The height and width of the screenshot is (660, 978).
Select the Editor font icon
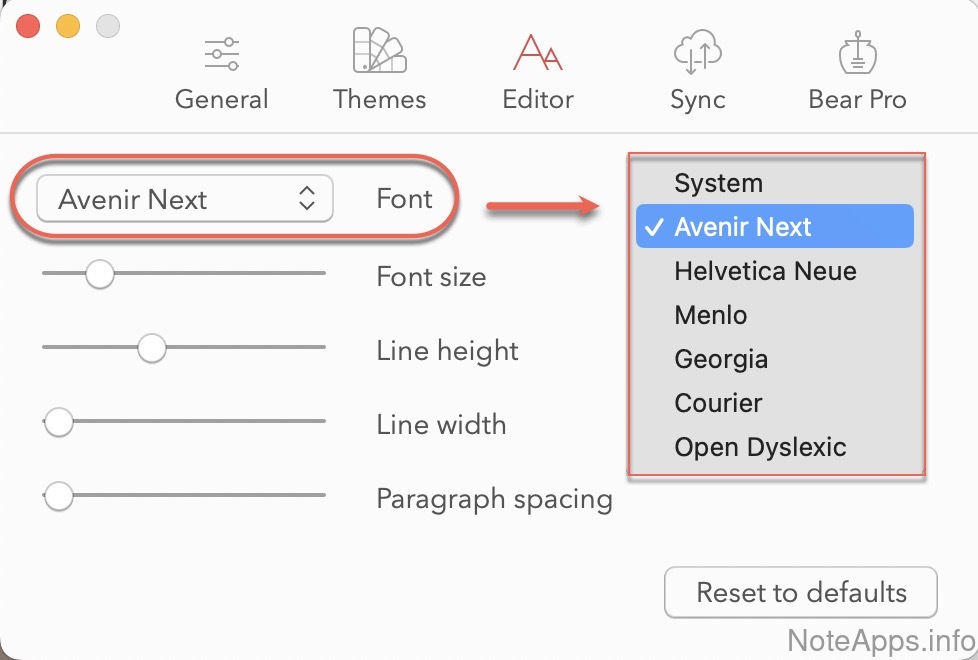(537, 54)
